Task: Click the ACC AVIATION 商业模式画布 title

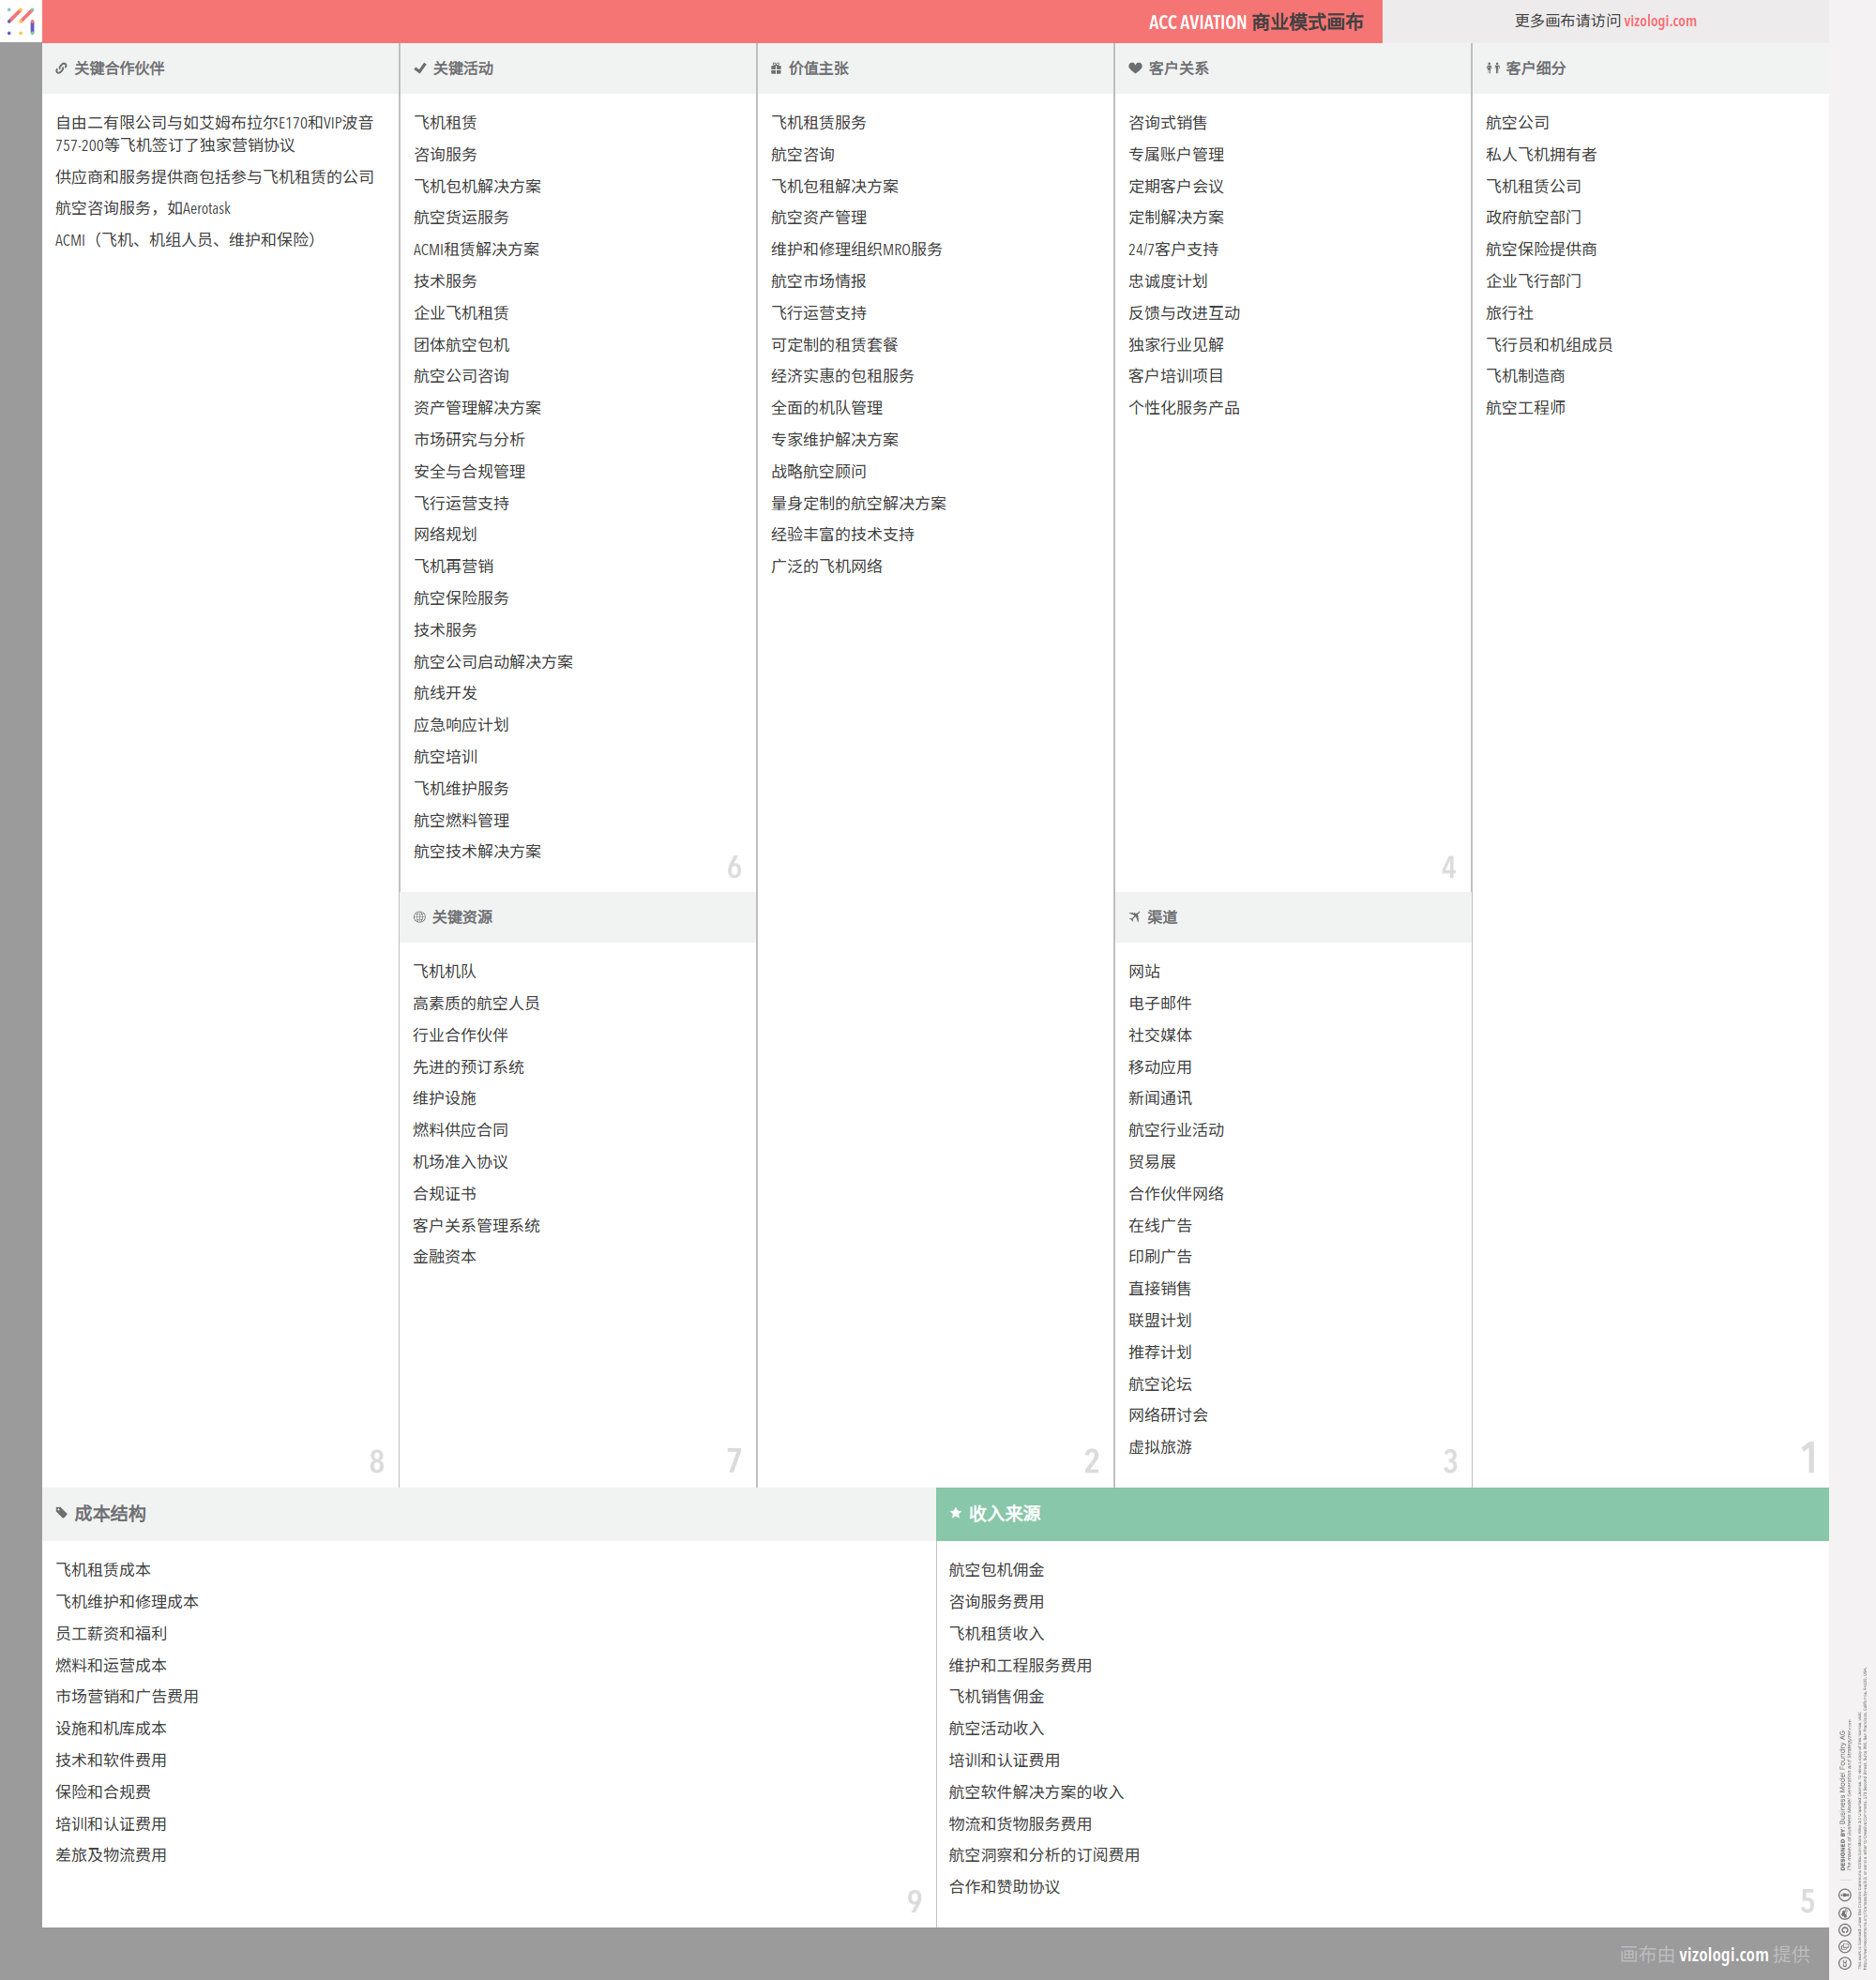Action: (x=1255, y=22)
